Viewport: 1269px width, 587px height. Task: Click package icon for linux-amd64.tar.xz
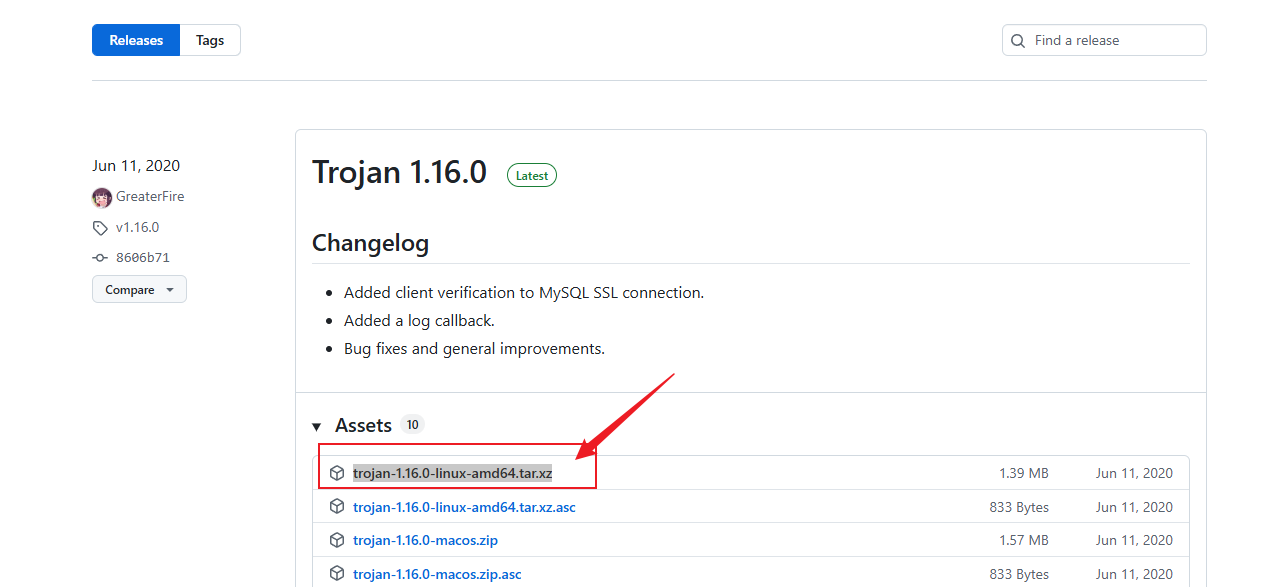[337, 473]
